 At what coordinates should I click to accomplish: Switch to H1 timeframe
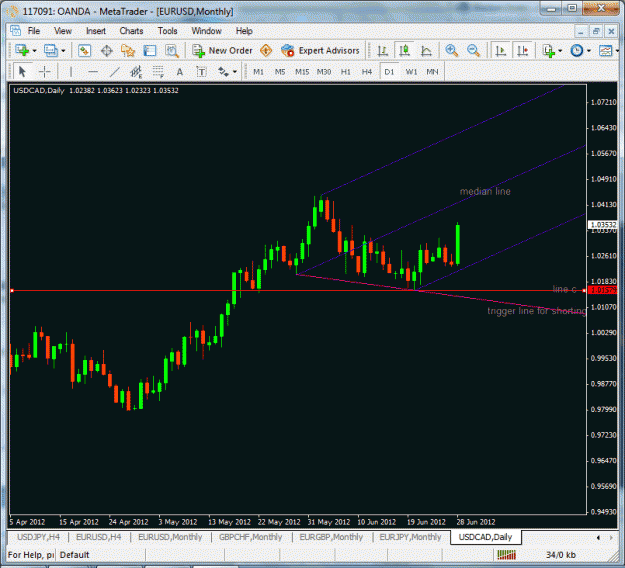click(x=346, y=72)
